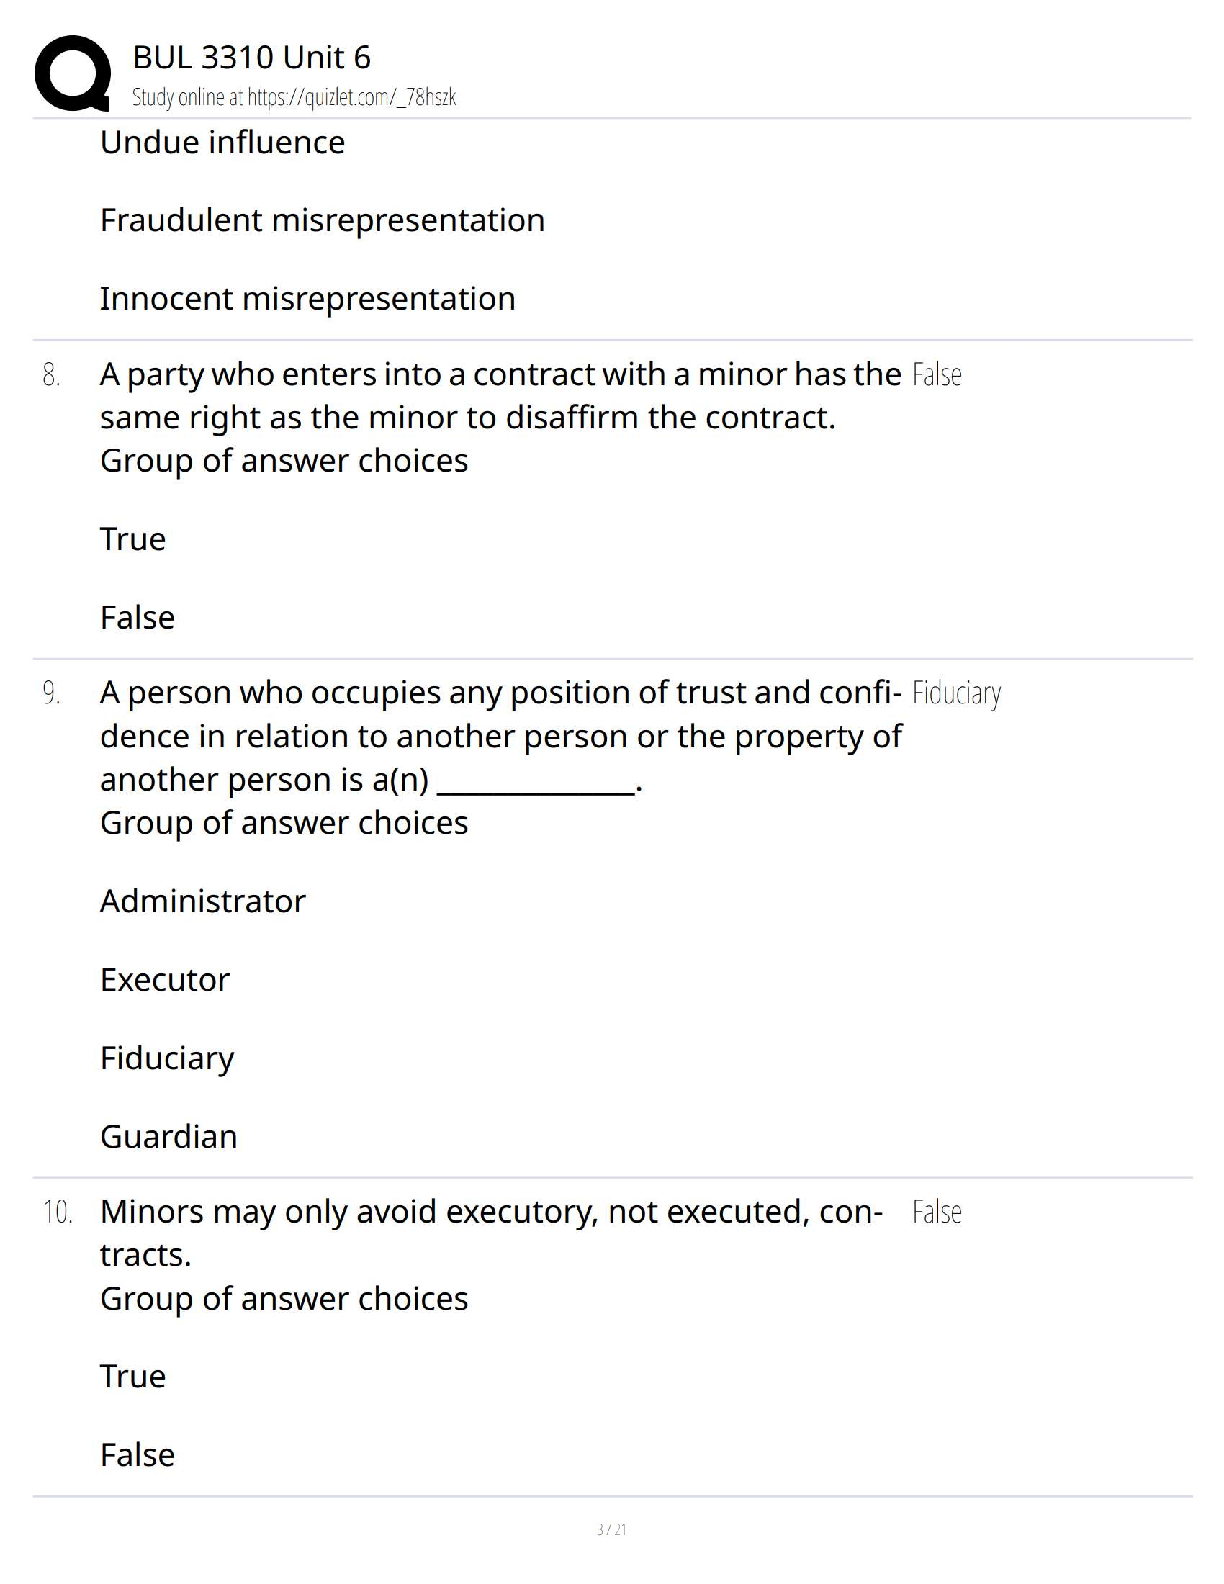Viewport: 1224px width, 1584px height.
Task: Click the False answer beside question 8
Action: 937,374
